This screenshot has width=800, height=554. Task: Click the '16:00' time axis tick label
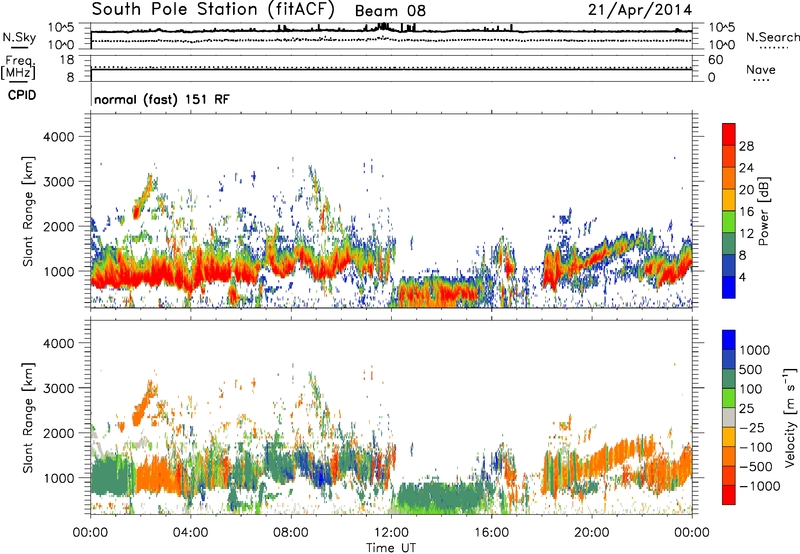491,533
